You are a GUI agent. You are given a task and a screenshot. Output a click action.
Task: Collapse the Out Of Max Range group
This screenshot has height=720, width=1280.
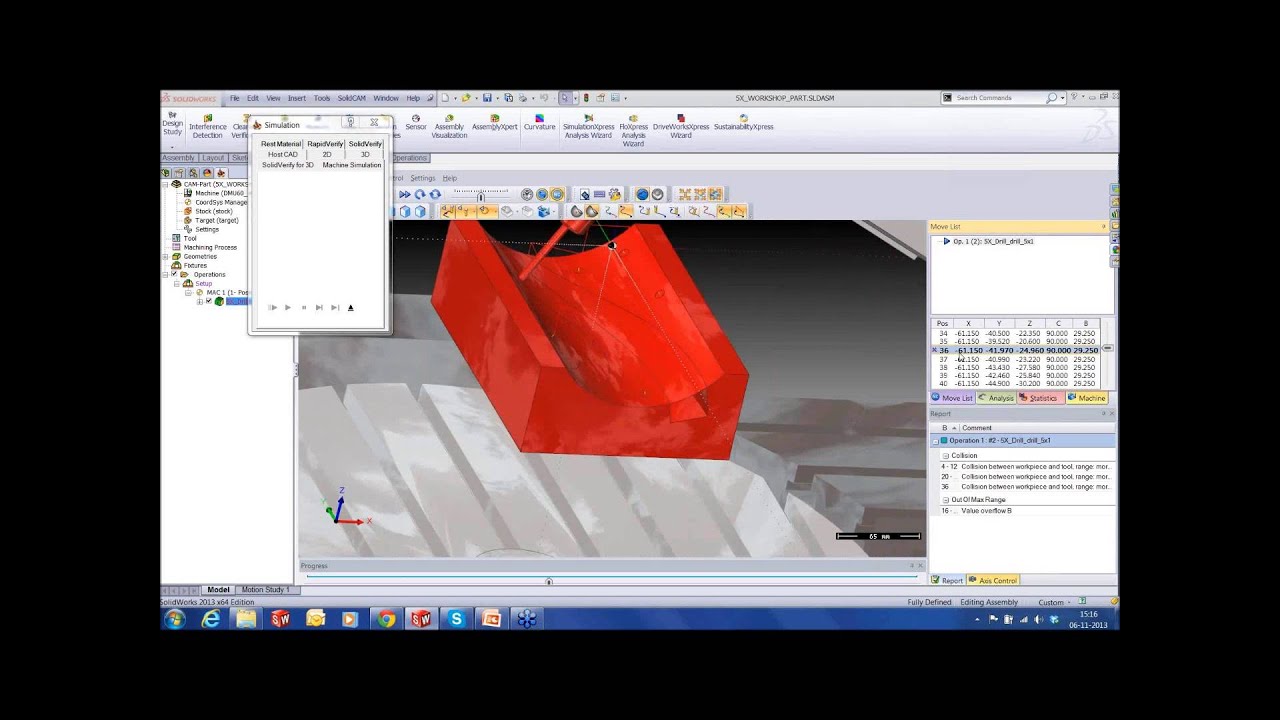tap(945, 499)
